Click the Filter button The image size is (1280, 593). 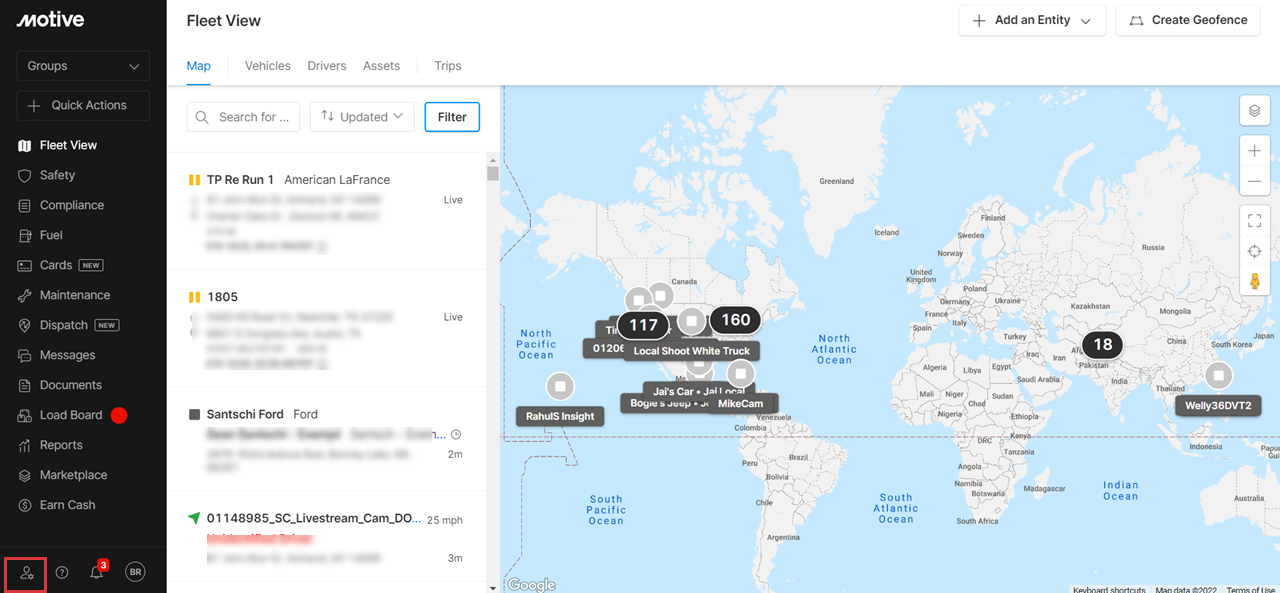(452, 117)
